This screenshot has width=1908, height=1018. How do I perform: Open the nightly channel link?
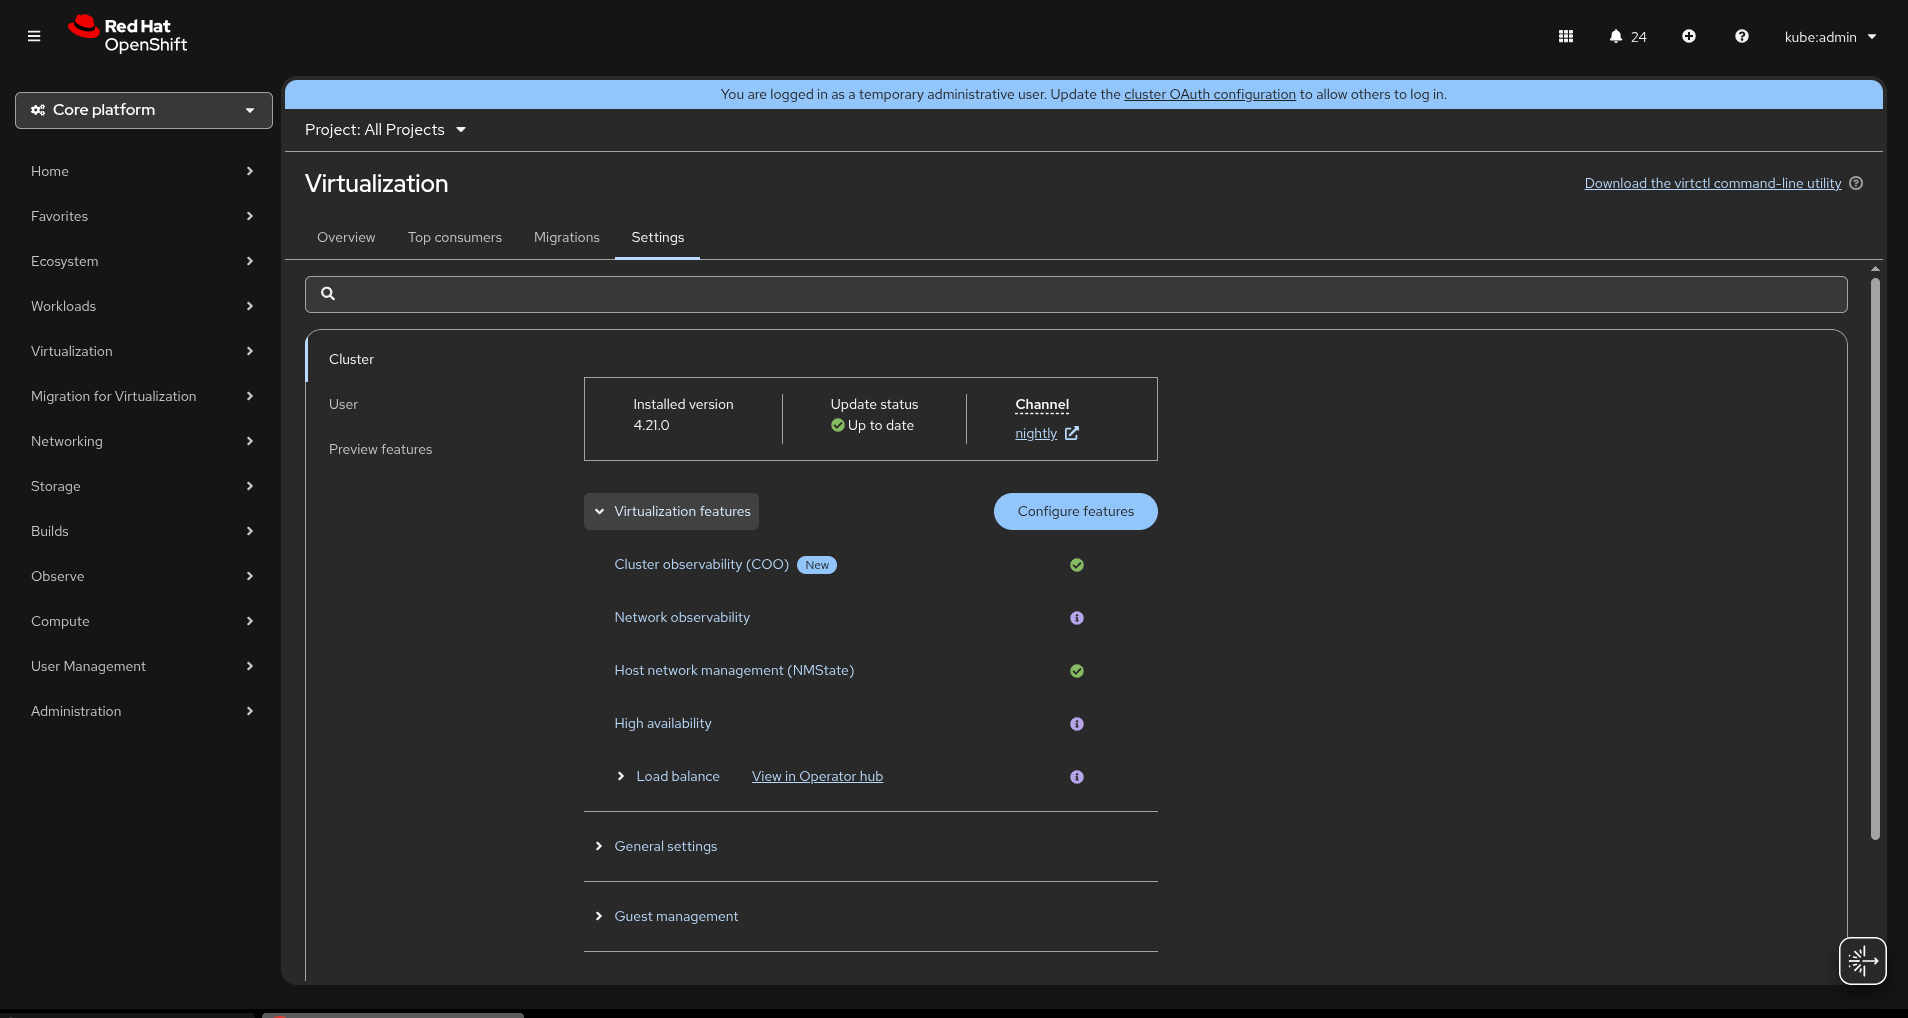pos(1036,433)
